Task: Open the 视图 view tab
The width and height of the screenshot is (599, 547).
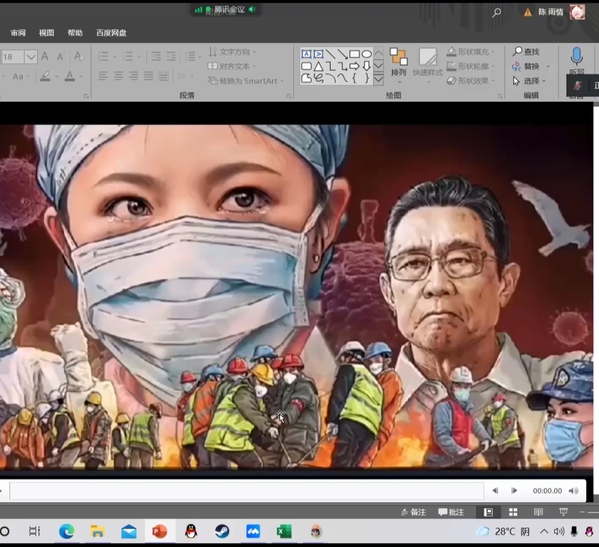Action: [46, 33]
